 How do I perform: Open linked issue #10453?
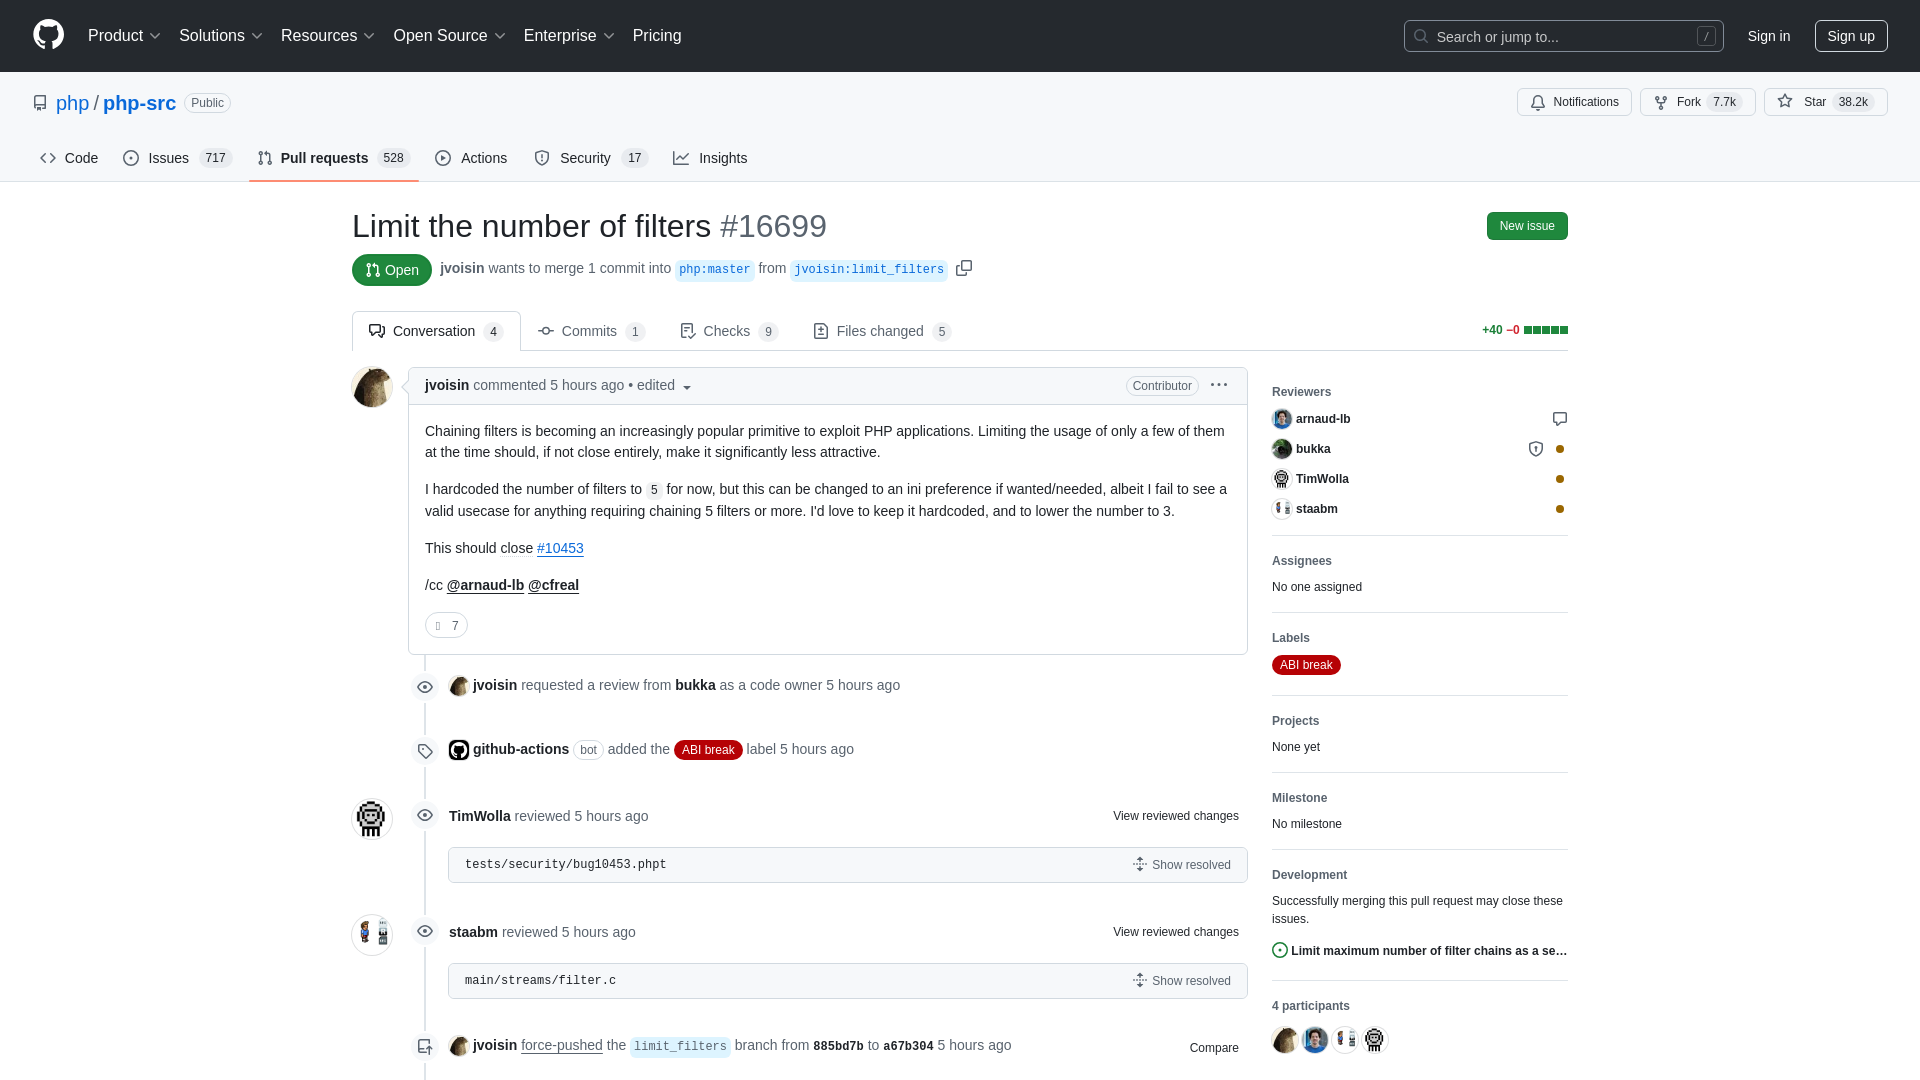[560, 548]
